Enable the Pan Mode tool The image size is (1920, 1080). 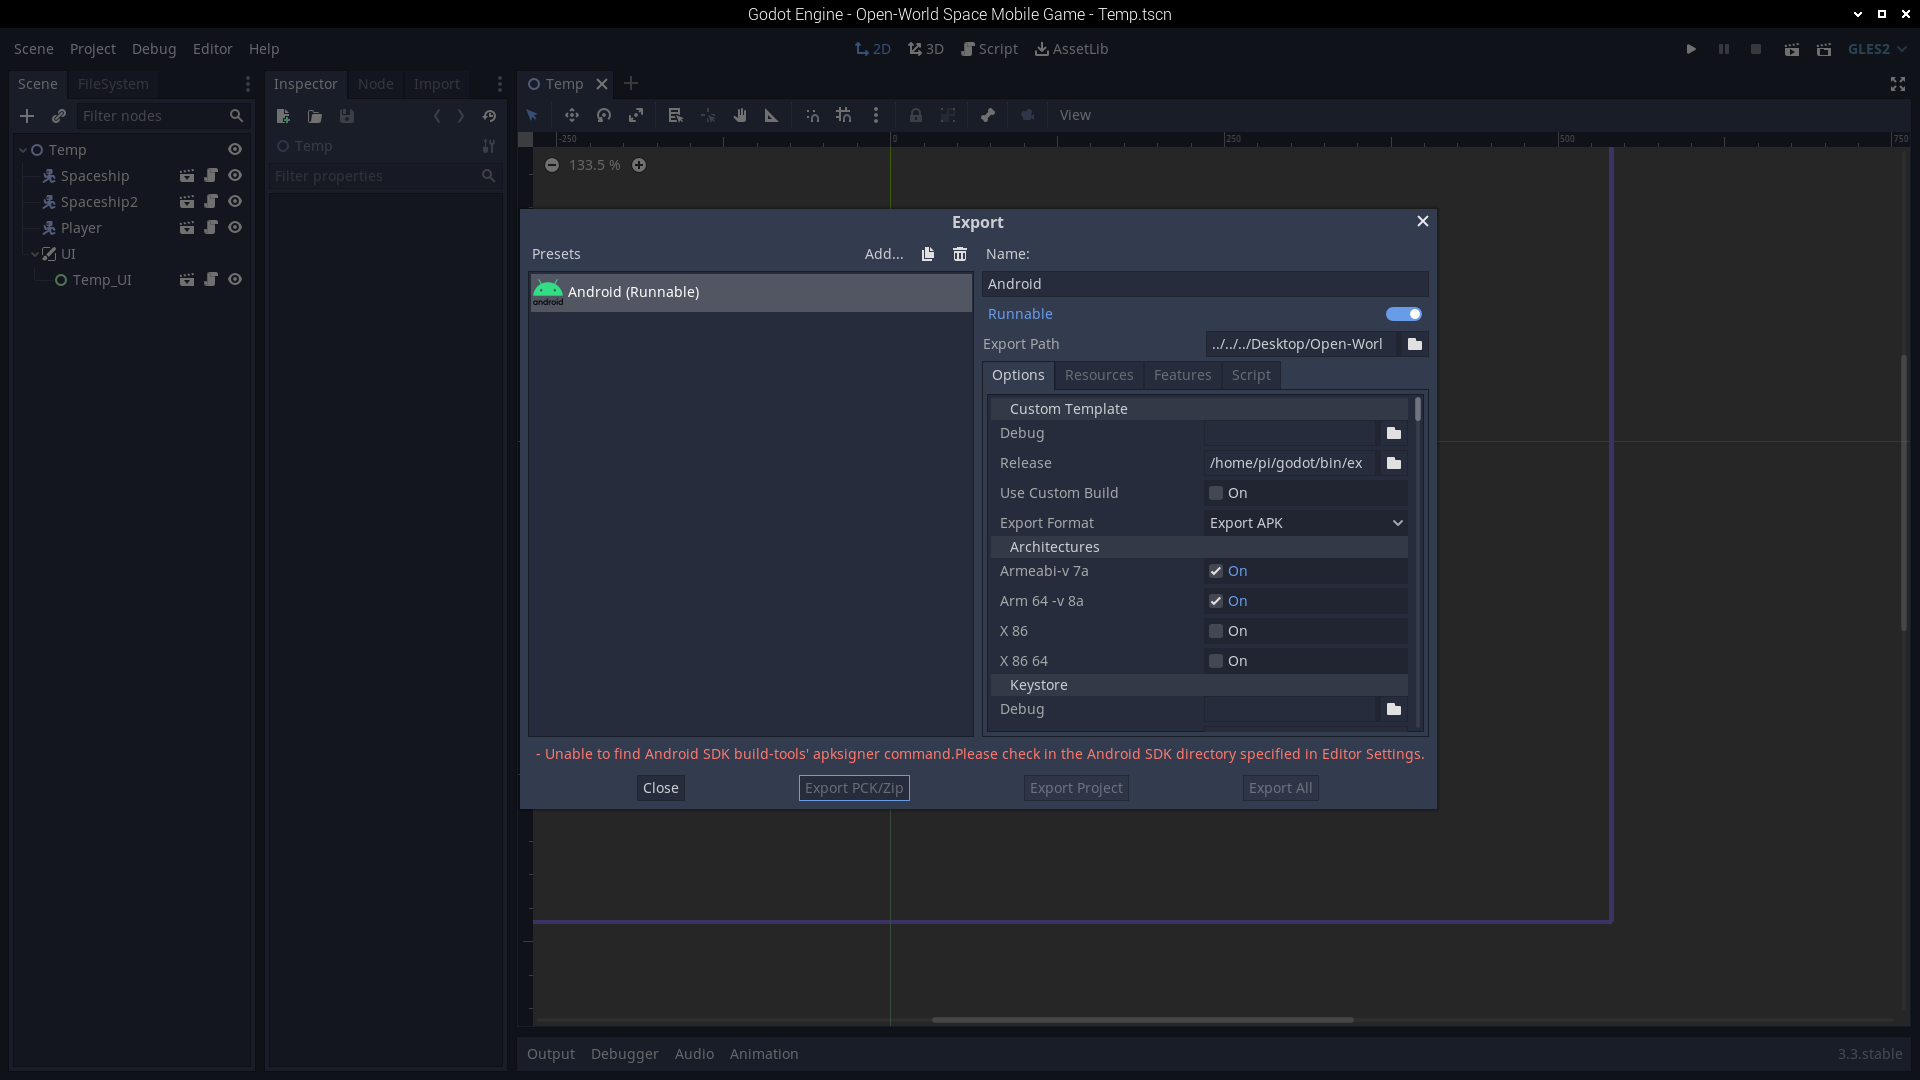[x=740, y=115]
